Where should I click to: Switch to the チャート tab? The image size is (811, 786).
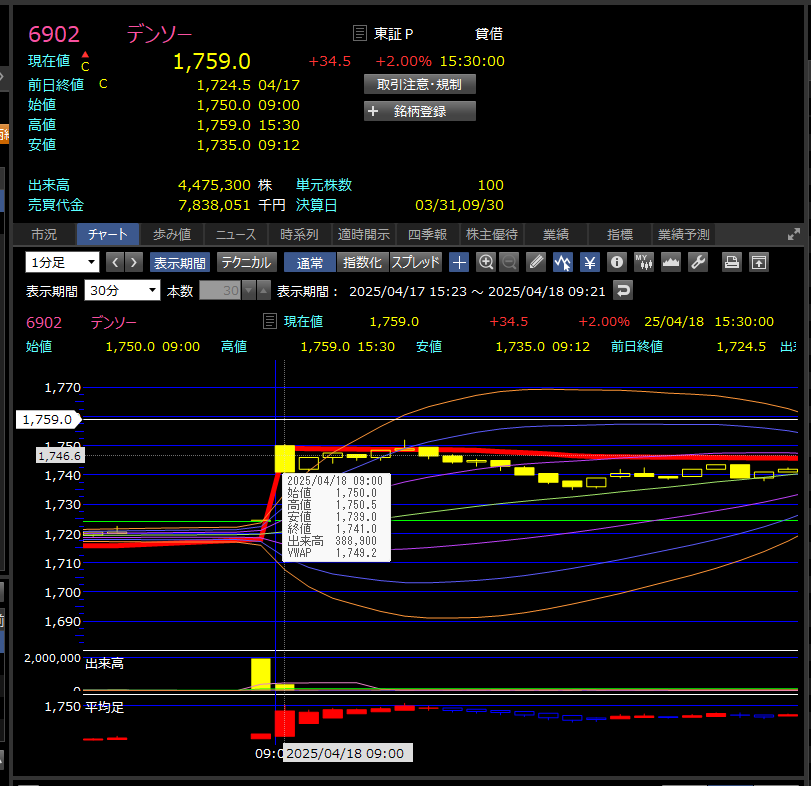108,234
